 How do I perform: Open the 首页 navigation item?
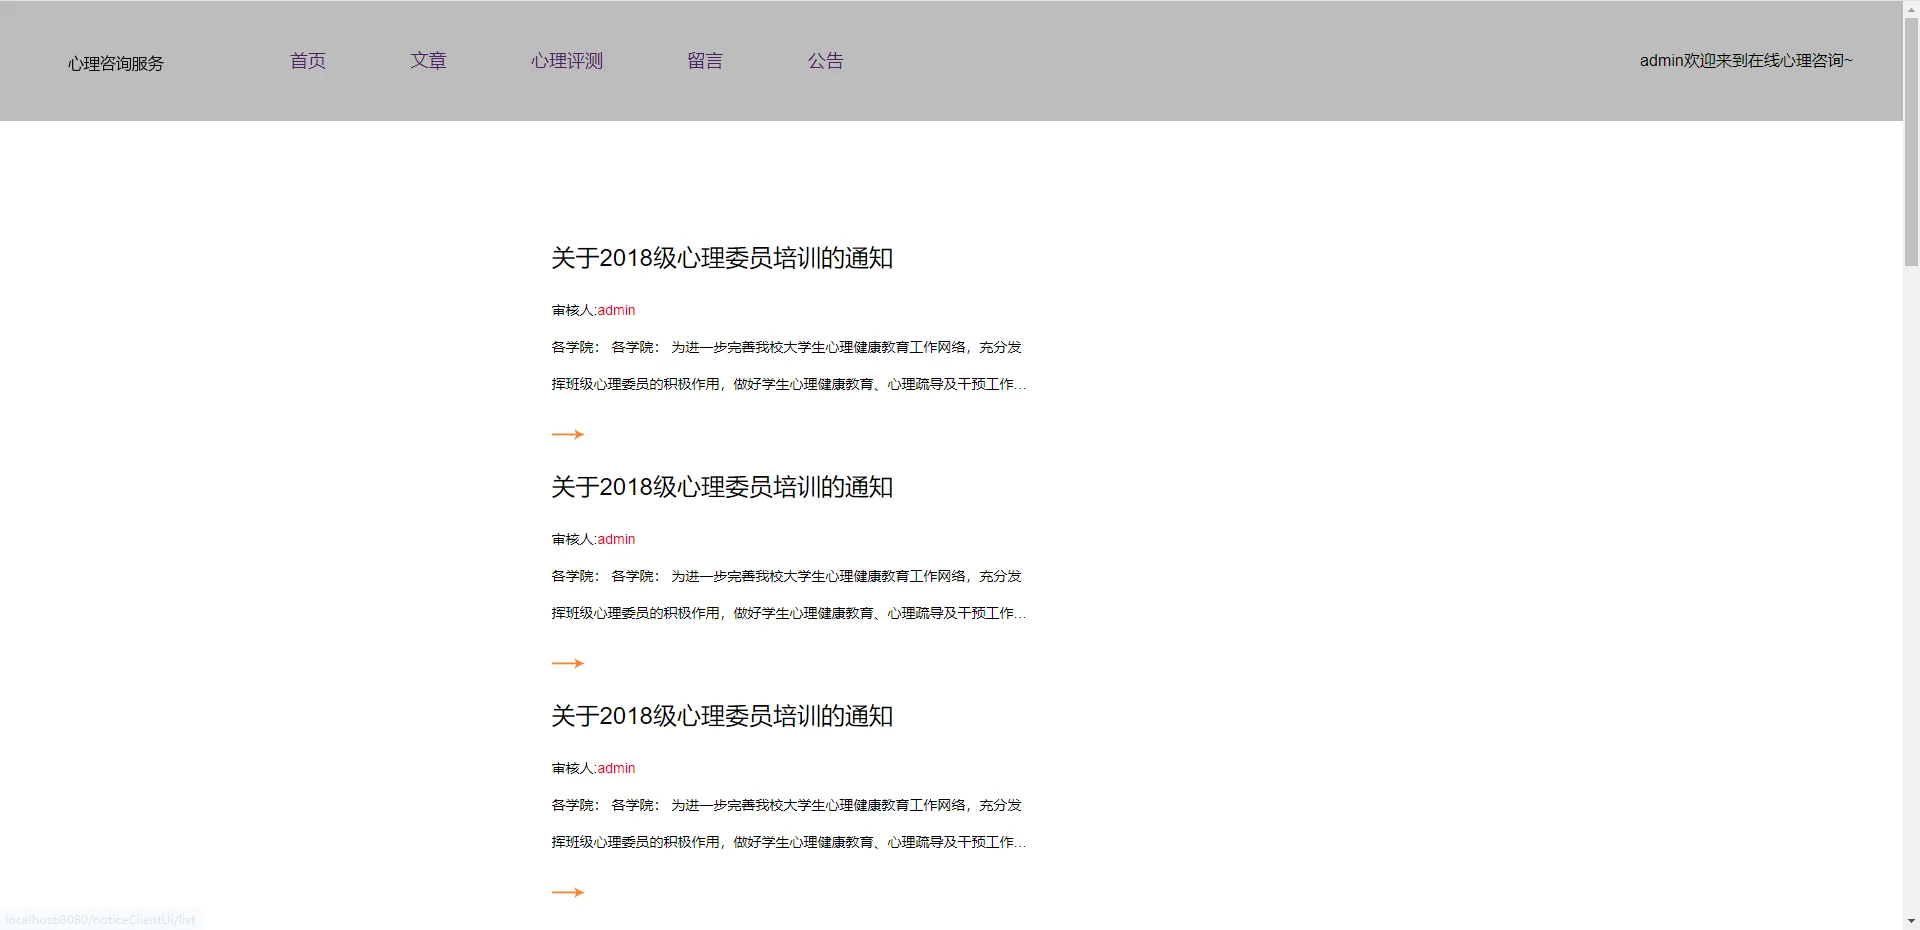click(307, 60)
